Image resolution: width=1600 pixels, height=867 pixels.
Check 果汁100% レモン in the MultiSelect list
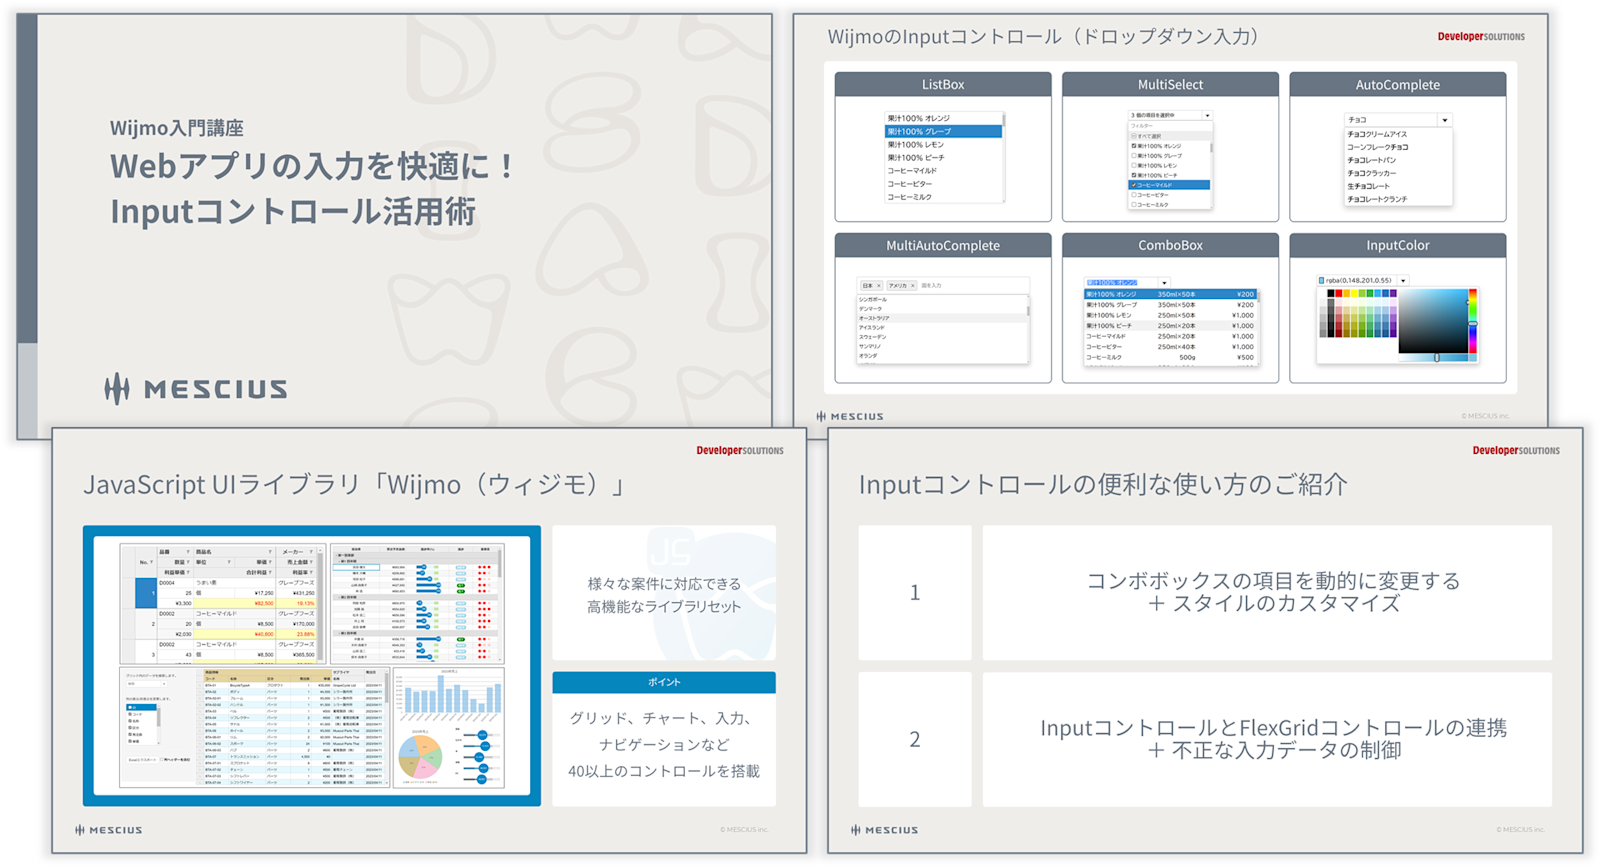[x=1134, y=166]
